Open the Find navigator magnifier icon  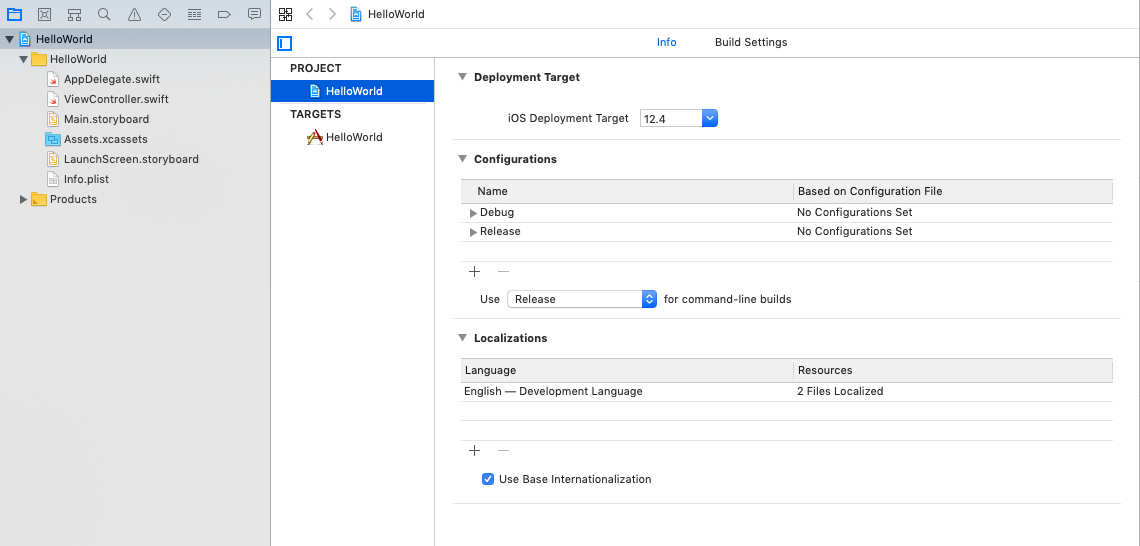[x=104, y=15]
